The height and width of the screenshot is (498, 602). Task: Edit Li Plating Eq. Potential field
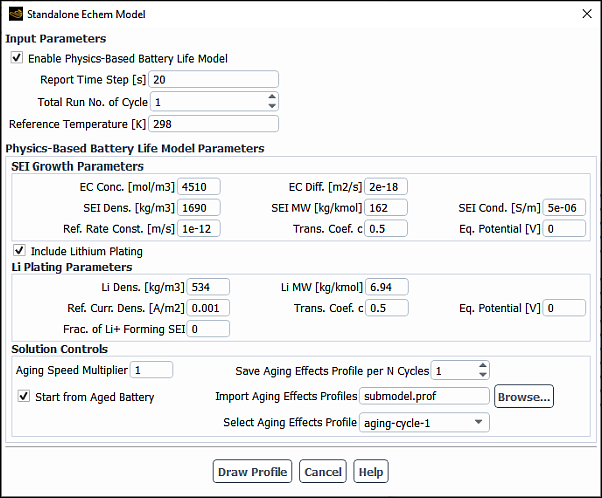tap(564, 308)
